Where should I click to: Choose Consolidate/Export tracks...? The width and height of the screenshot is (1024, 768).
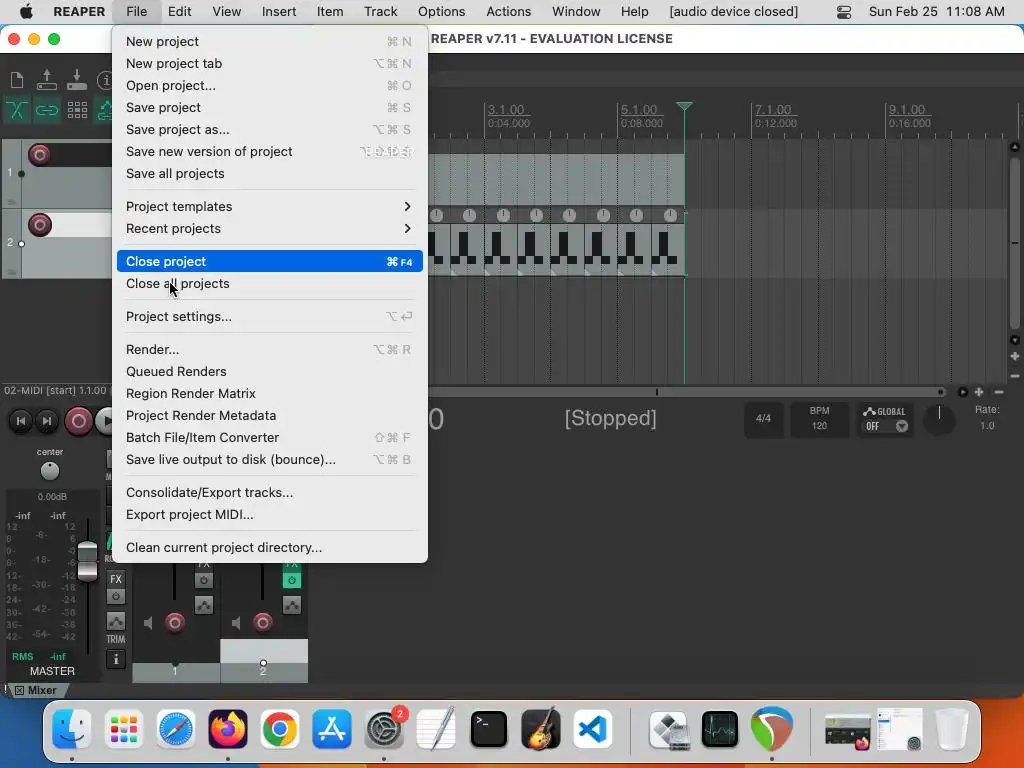tap(270, 492)
